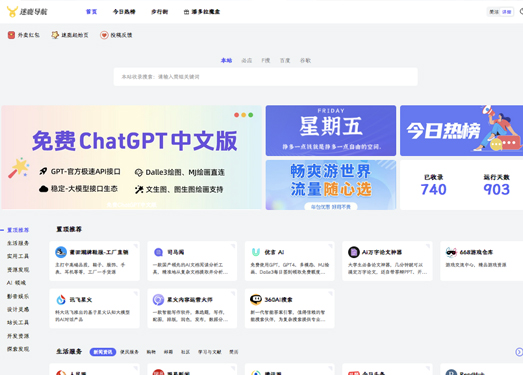The width and height of the screenshot is (523, 375).
Task: Click the 运行天数 903 statistic
Action: [x=497, y=185]
